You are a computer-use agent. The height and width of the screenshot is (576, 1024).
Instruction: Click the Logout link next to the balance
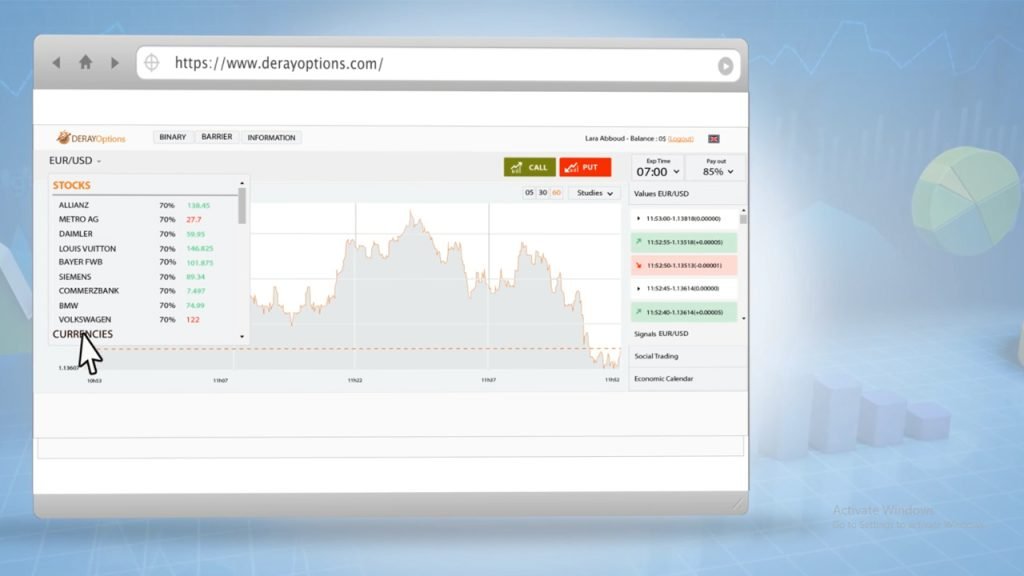[680, 138]
